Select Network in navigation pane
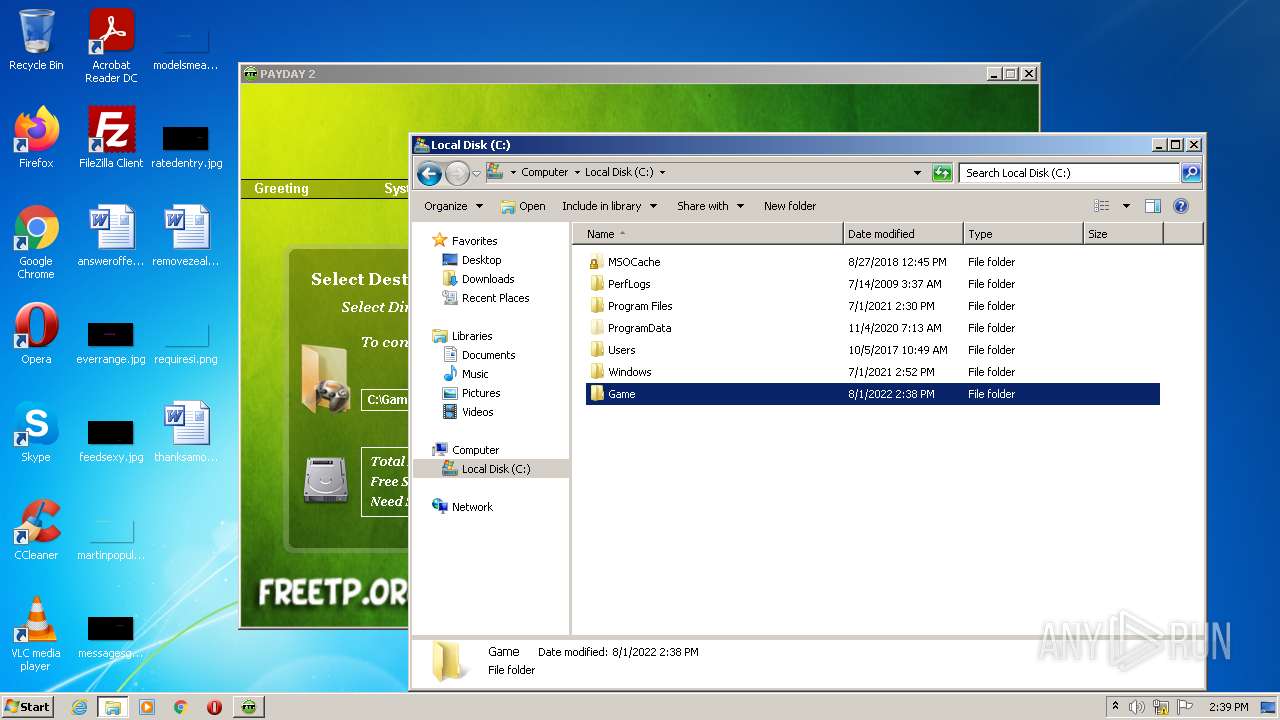This screenshot has width=1280, height=720. pos(472,507)
